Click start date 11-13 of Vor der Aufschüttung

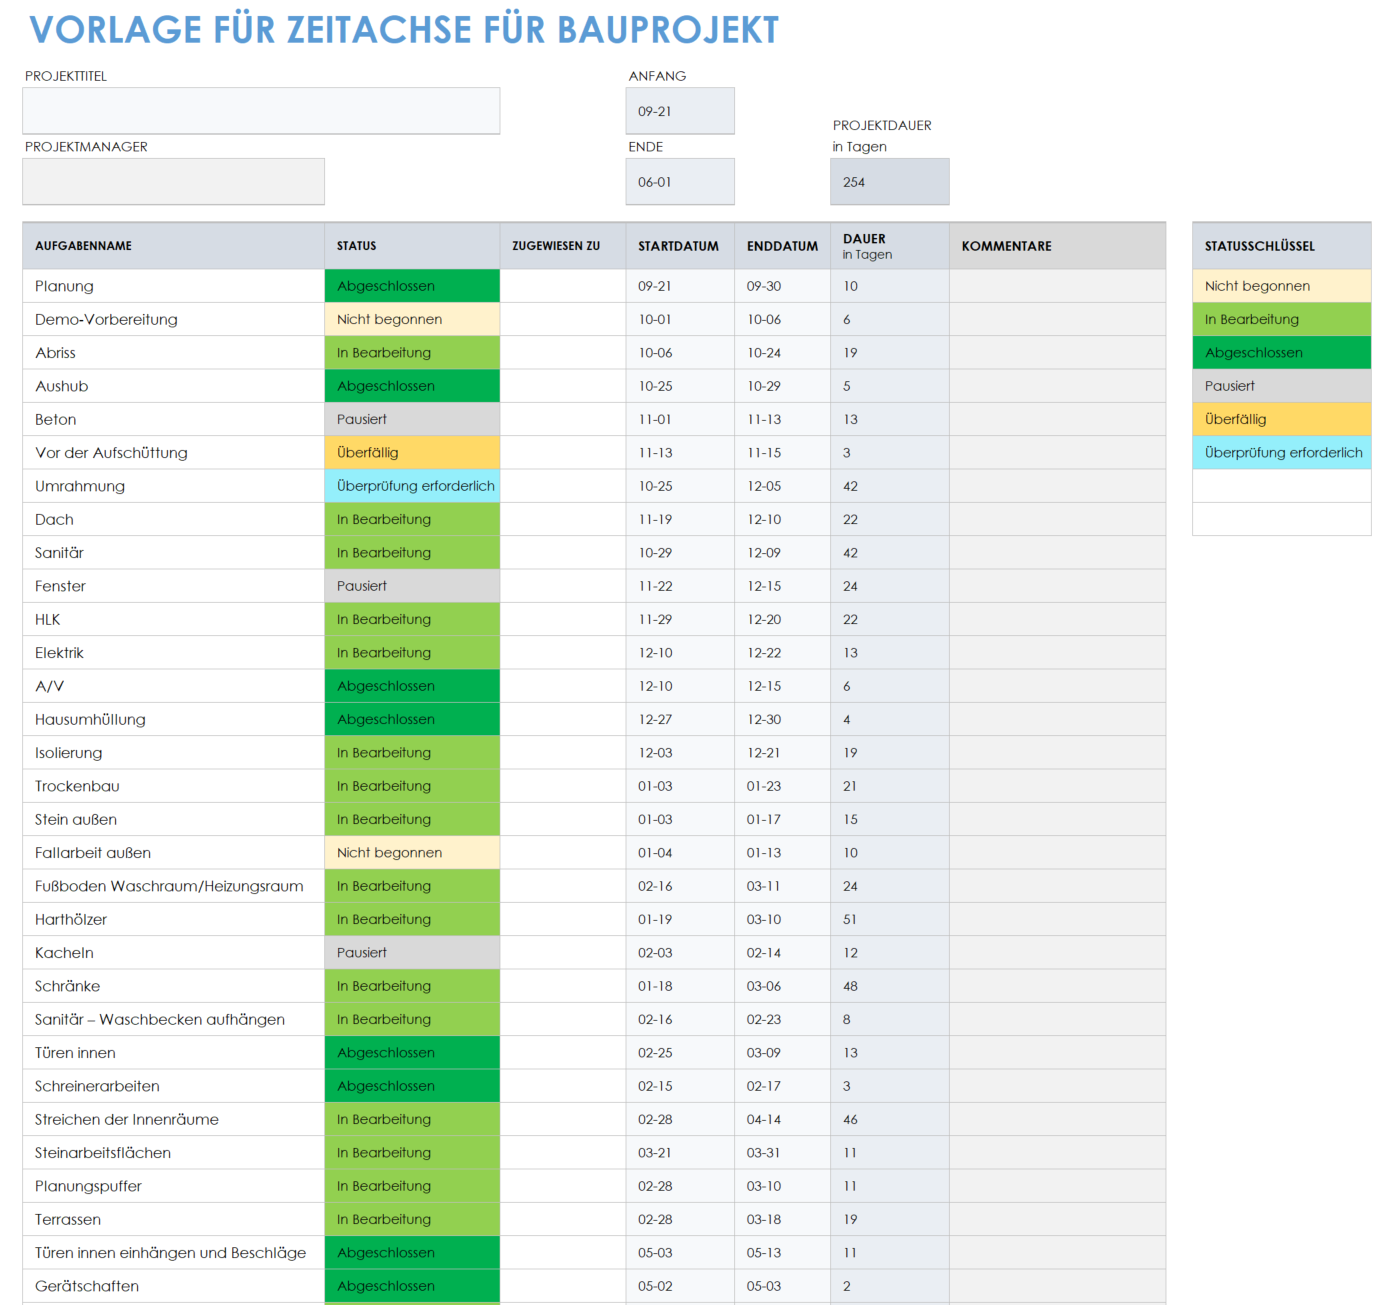coord(680,453)
